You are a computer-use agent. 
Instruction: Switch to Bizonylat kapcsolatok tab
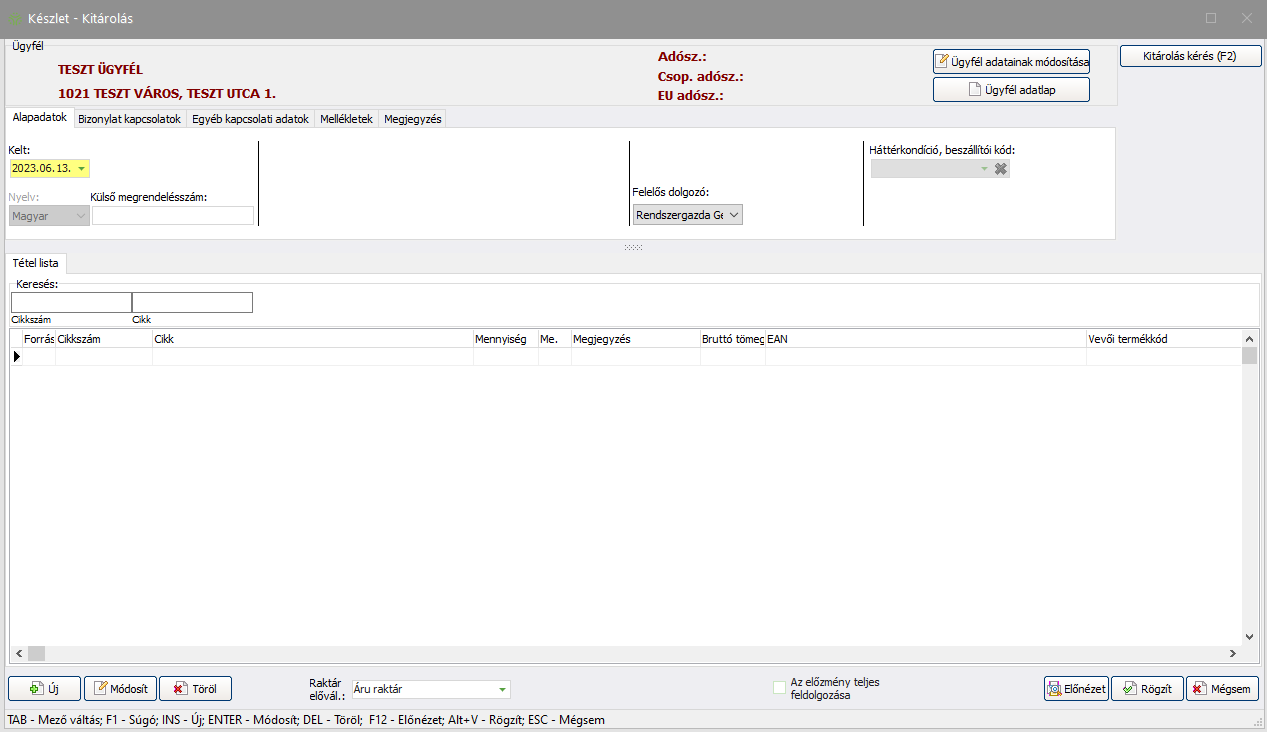[x=129, y=119]
